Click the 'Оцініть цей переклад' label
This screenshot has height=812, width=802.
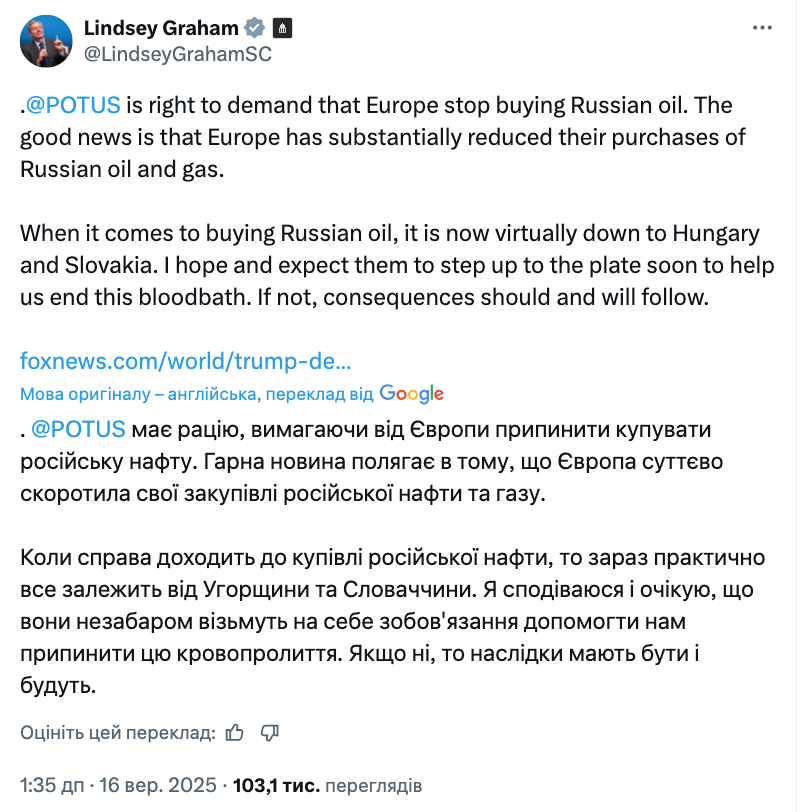click(118, 733)
